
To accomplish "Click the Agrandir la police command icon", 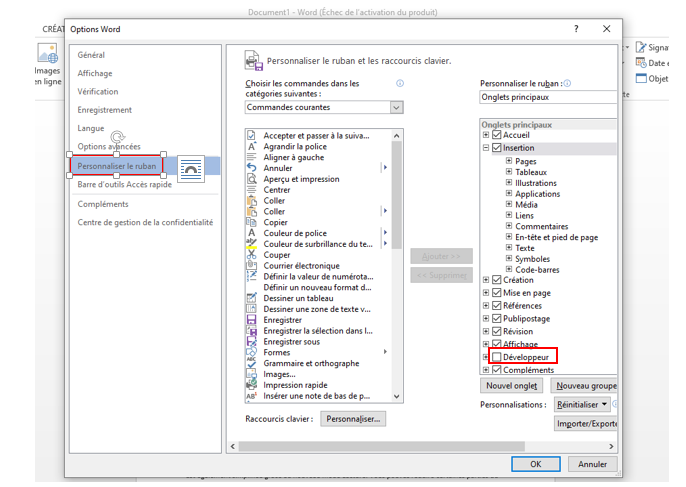I will coord(252,147).
